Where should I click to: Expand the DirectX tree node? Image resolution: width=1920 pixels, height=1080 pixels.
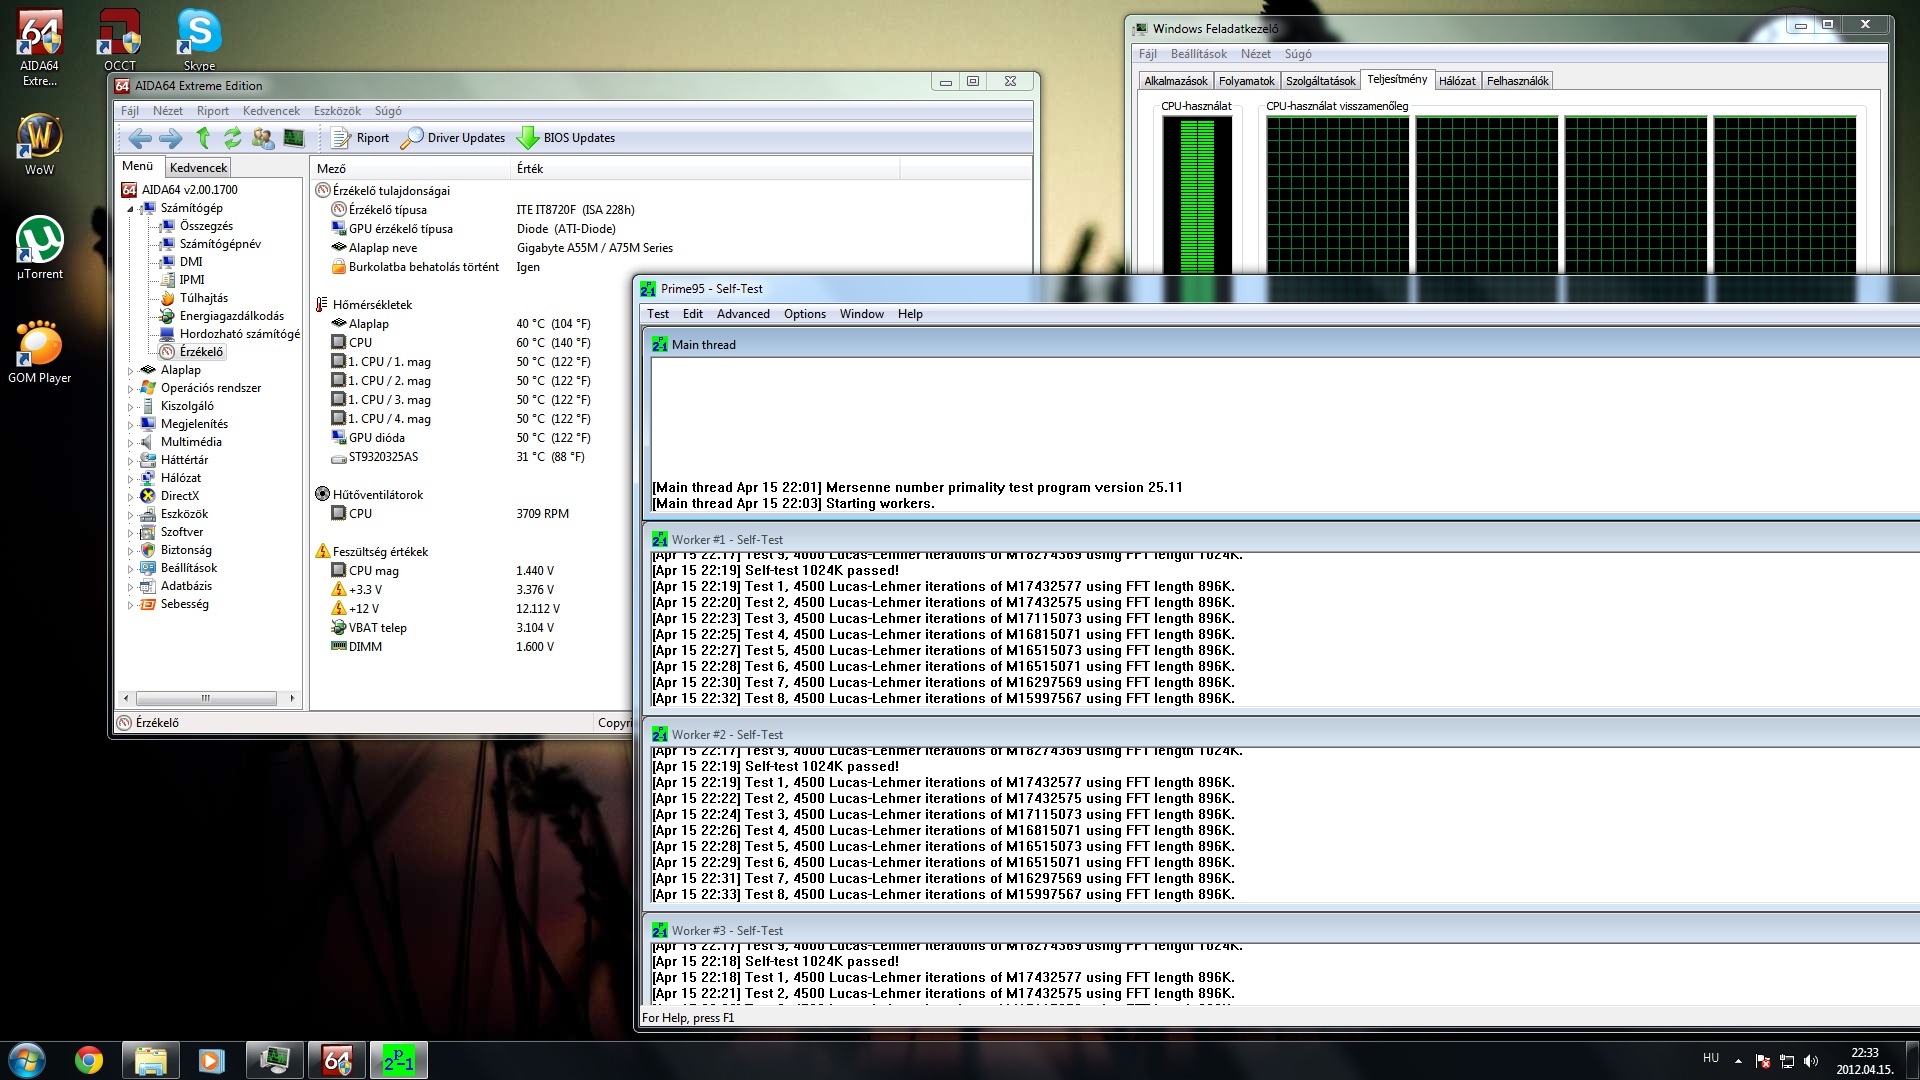click(x=130, y=497)
